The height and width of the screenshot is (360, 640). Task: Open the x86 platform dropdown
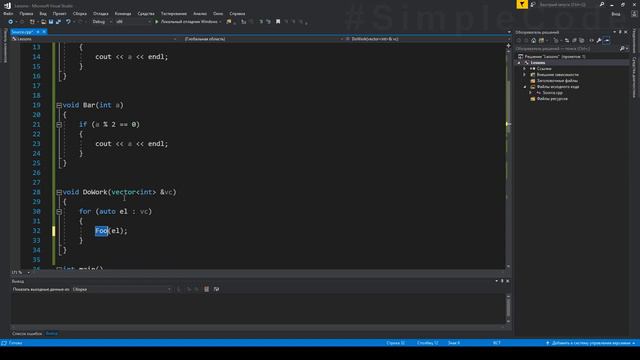pos(133,22)
